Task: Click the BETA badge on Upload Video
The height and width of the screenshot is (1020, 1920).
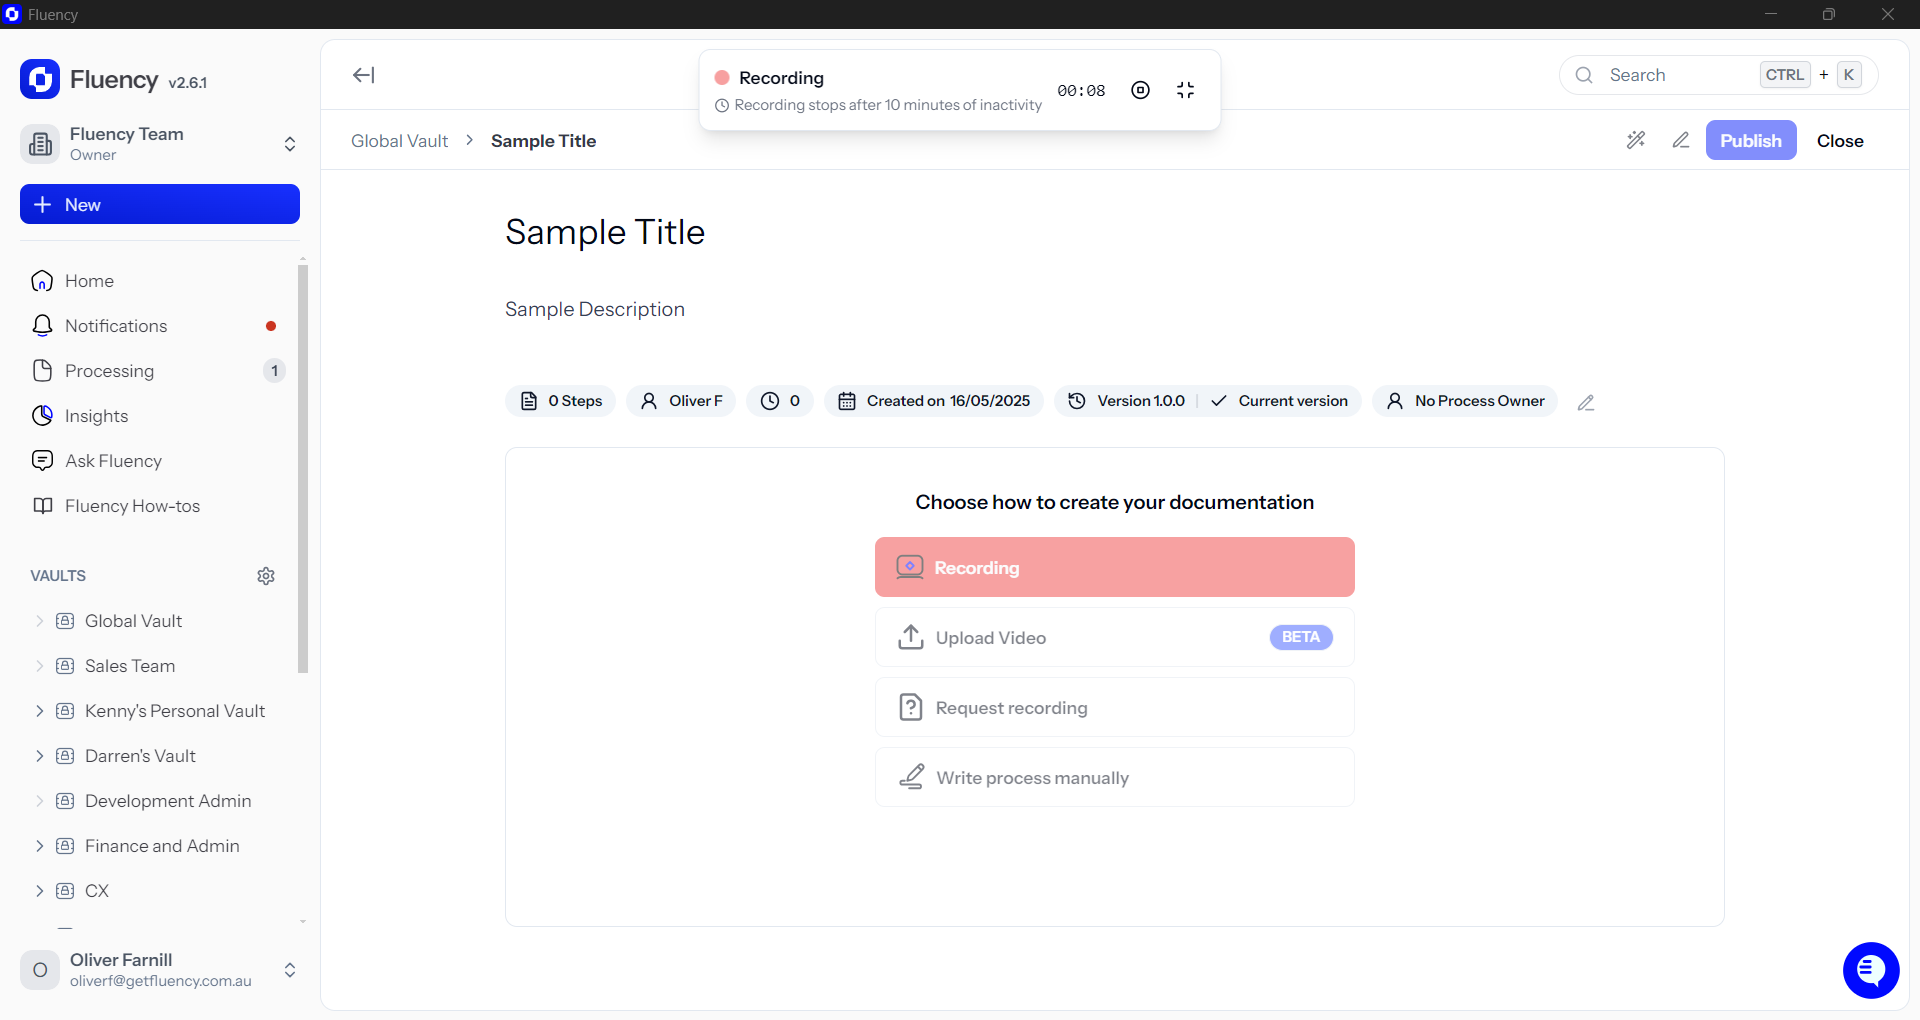Action: pos(1301,637)
